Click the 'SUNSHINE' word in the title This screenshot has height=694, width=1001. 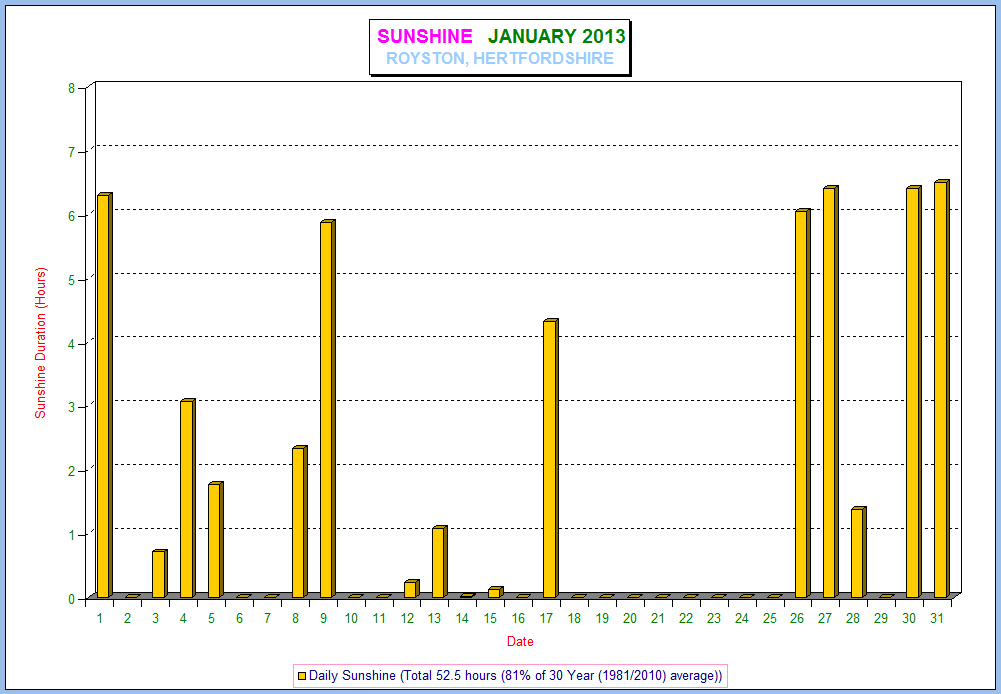(425, 36)
